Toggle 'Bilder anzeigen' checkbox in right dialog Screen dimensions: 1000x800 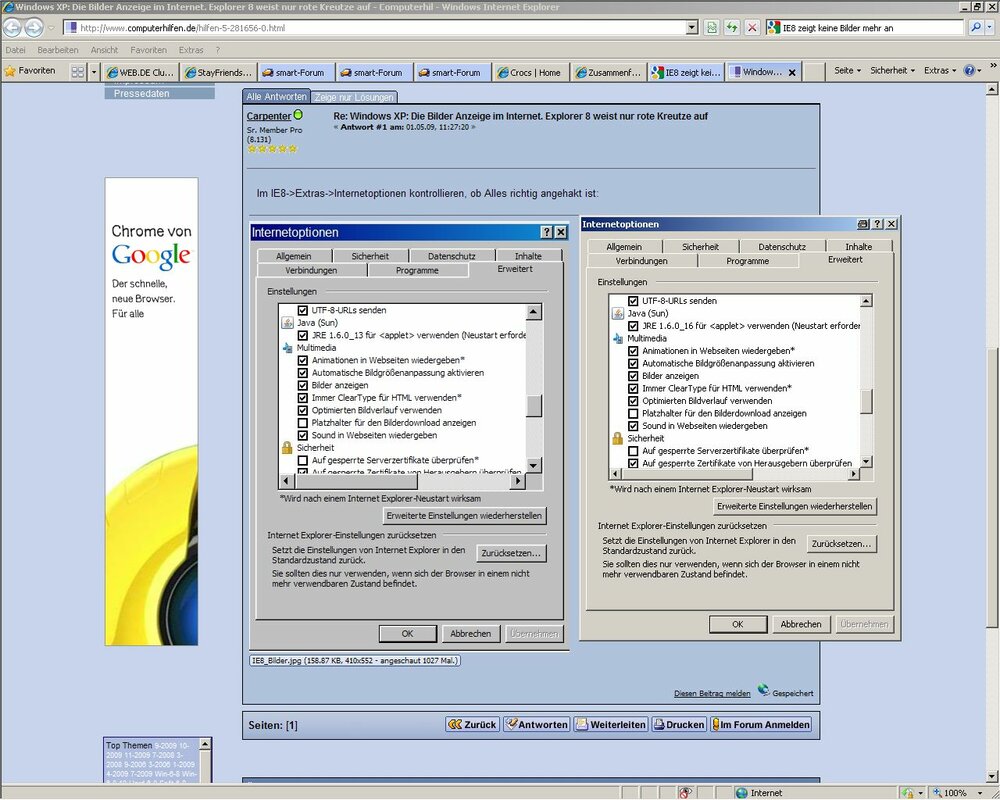click(x=633, y=376)
